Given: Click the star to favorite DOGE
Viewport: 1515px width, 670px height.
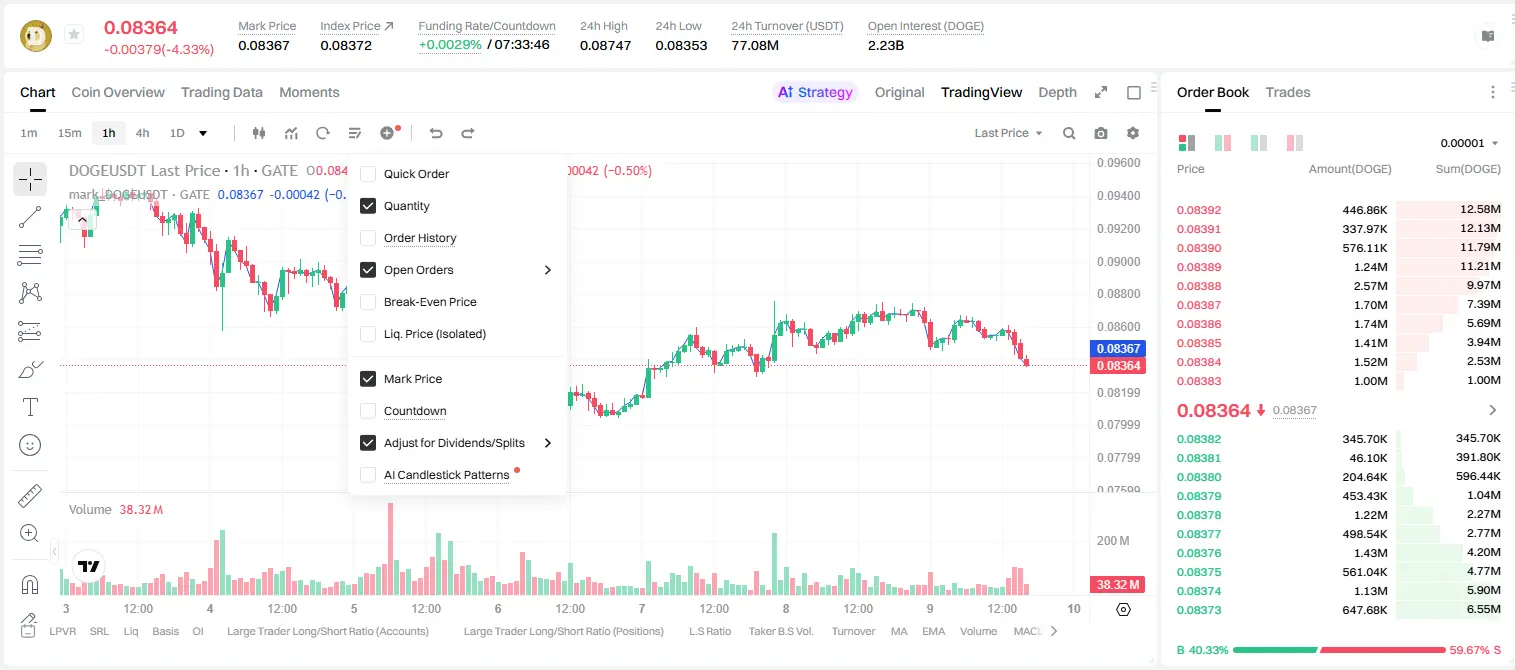Looking at the screenshot, I should (74, 34).
